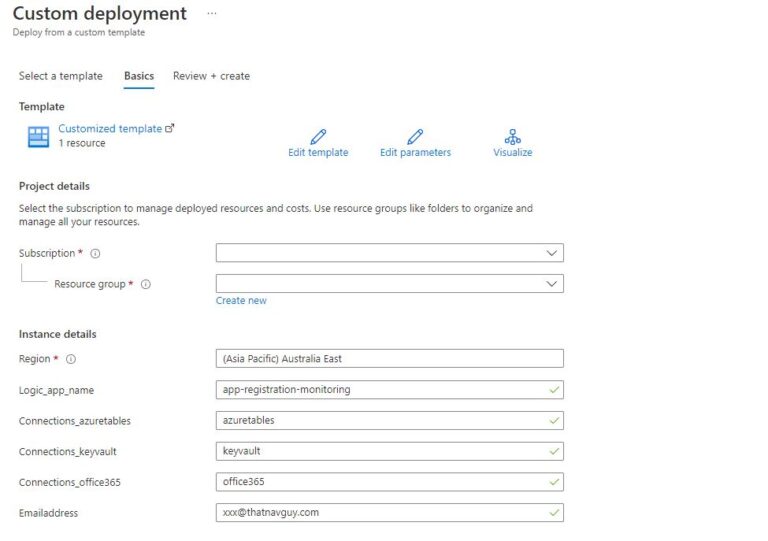The width and height of the screenshot is (768, 541).
Task: Click the Logic_app_name input field
Action: pos(389,390)
